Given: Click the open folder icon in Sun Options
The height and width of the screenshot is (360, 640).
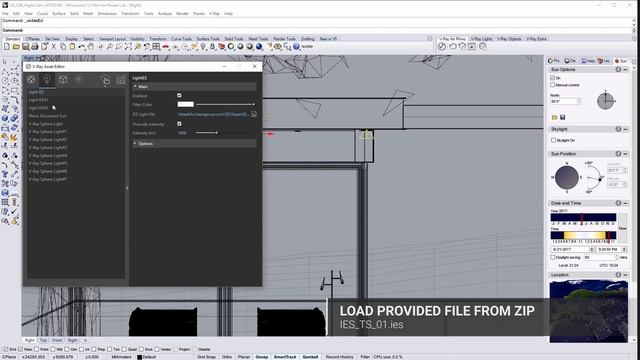Looking at the screenshot, I should pyautogui.click(x=554, y=118).
